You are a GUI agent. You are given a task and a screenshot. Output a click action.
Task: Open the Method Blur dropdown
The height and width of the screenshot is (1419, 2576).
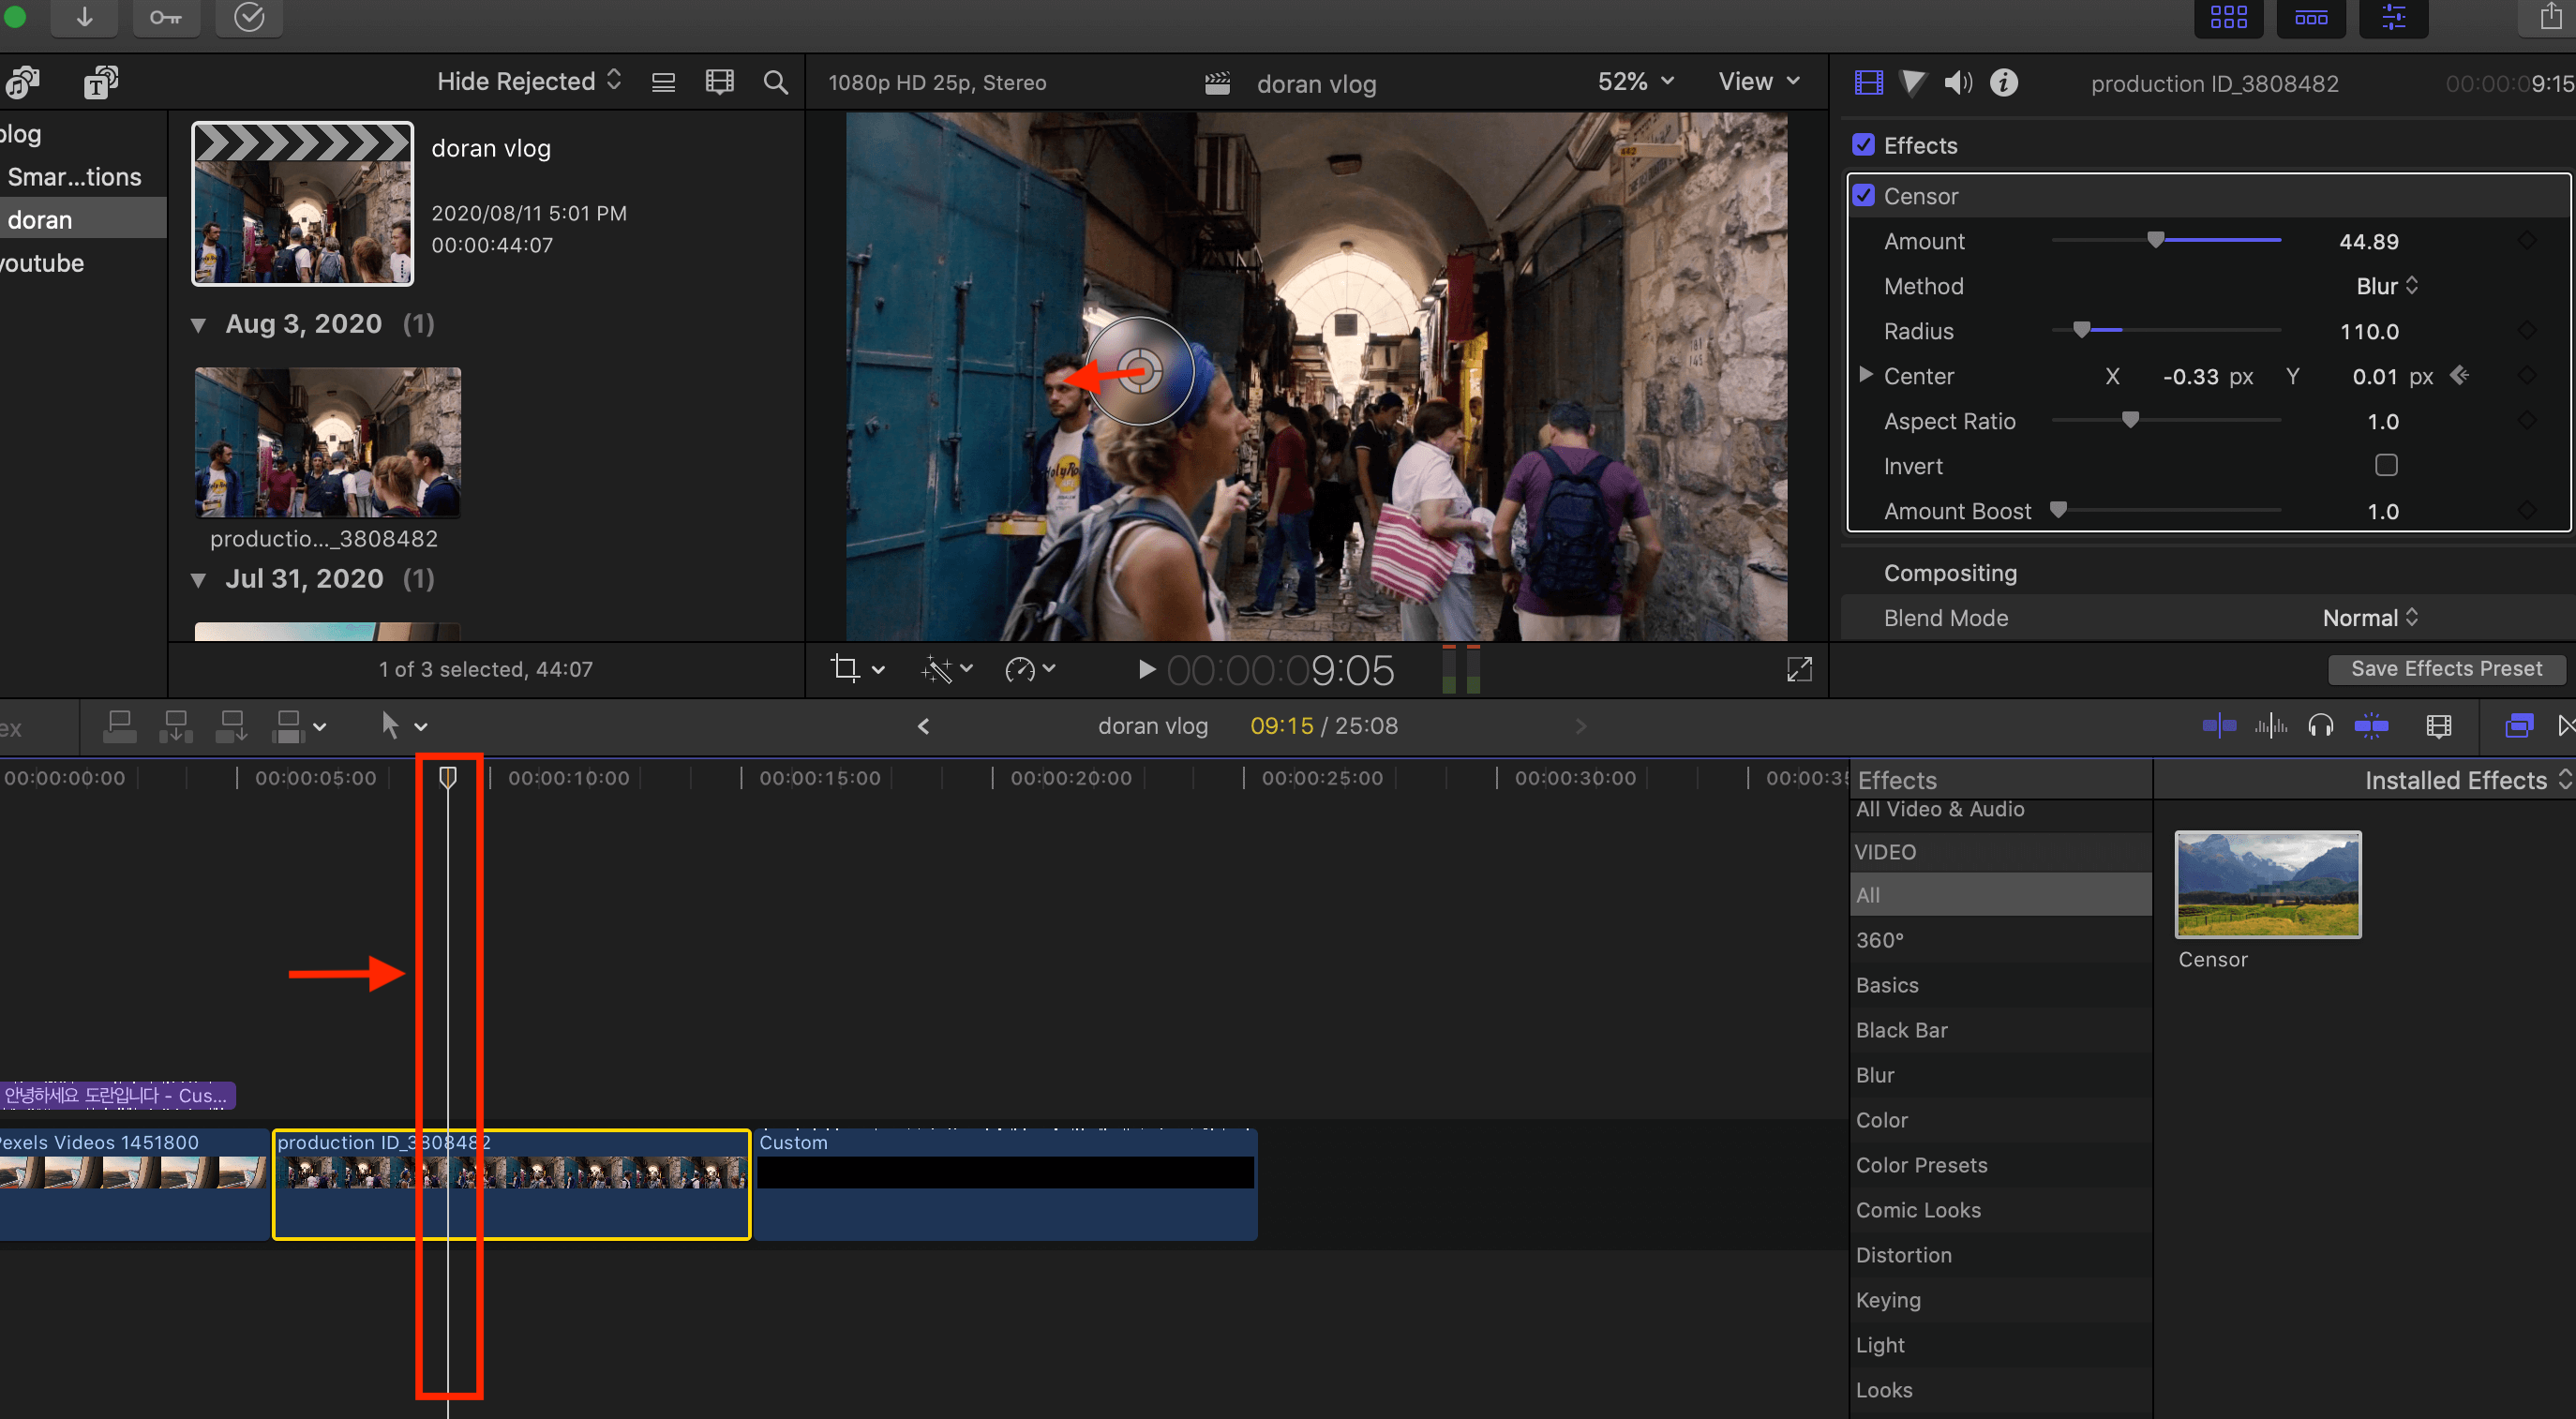pyautogui.click(x=2386, y=286)
